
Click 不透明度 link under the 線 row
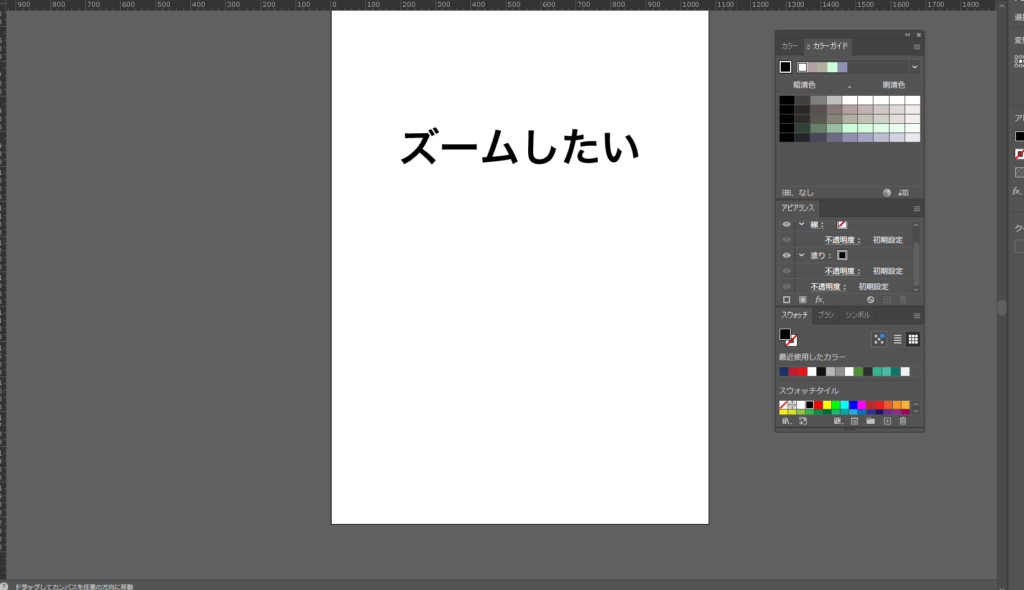click(x=840, y=240)
